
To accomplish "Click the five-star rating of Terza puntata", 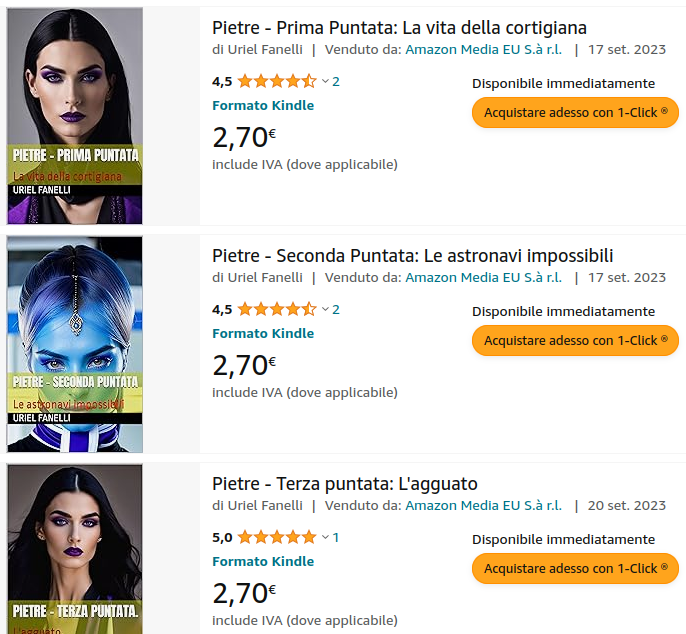I will 277,537.
